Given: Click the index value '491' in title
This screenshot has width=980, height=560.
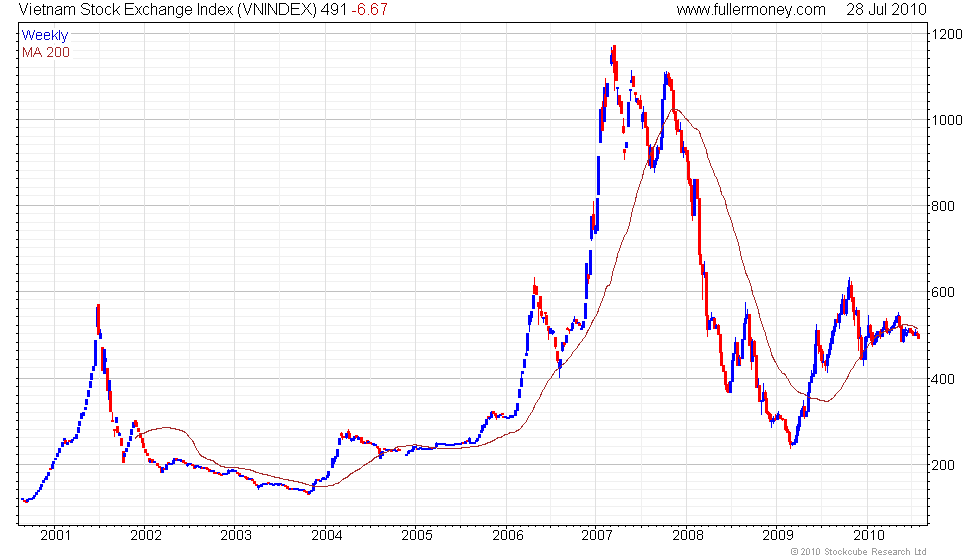Looking at the screenshot, I should (334, 10).
